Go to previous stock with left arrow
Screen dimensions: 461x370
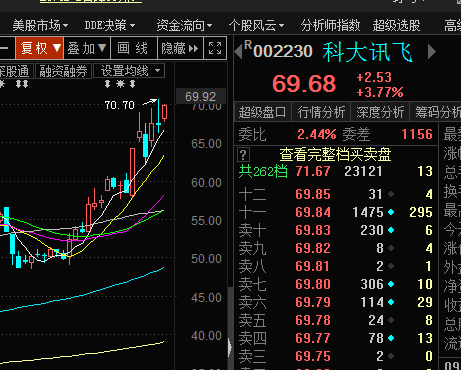(238, 52)
